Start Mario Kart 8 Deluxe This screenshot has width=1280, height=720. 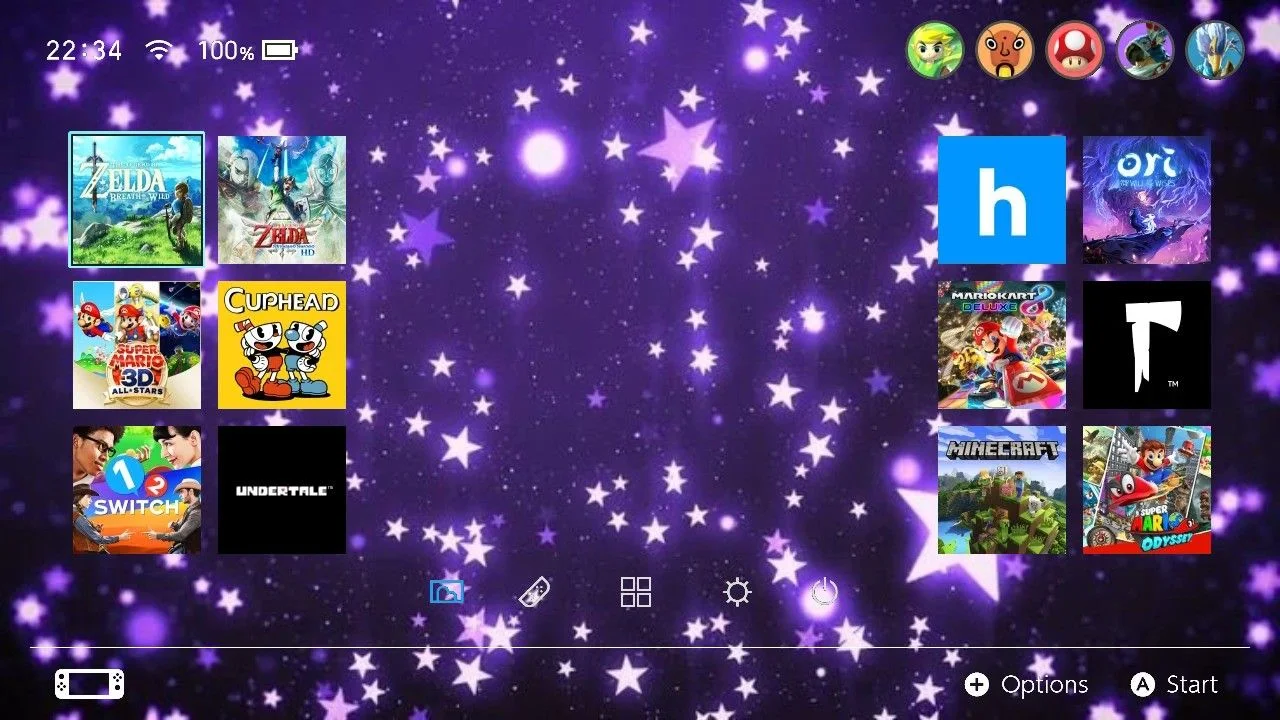point(1002,345)
